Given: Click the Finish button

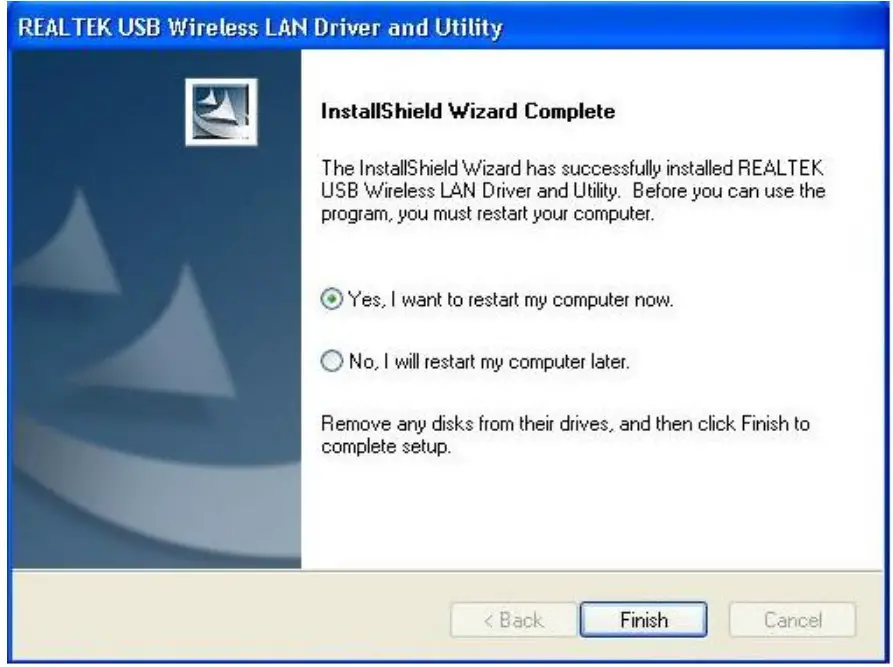Looking at the screenshot, I should (x=644, y=620).
